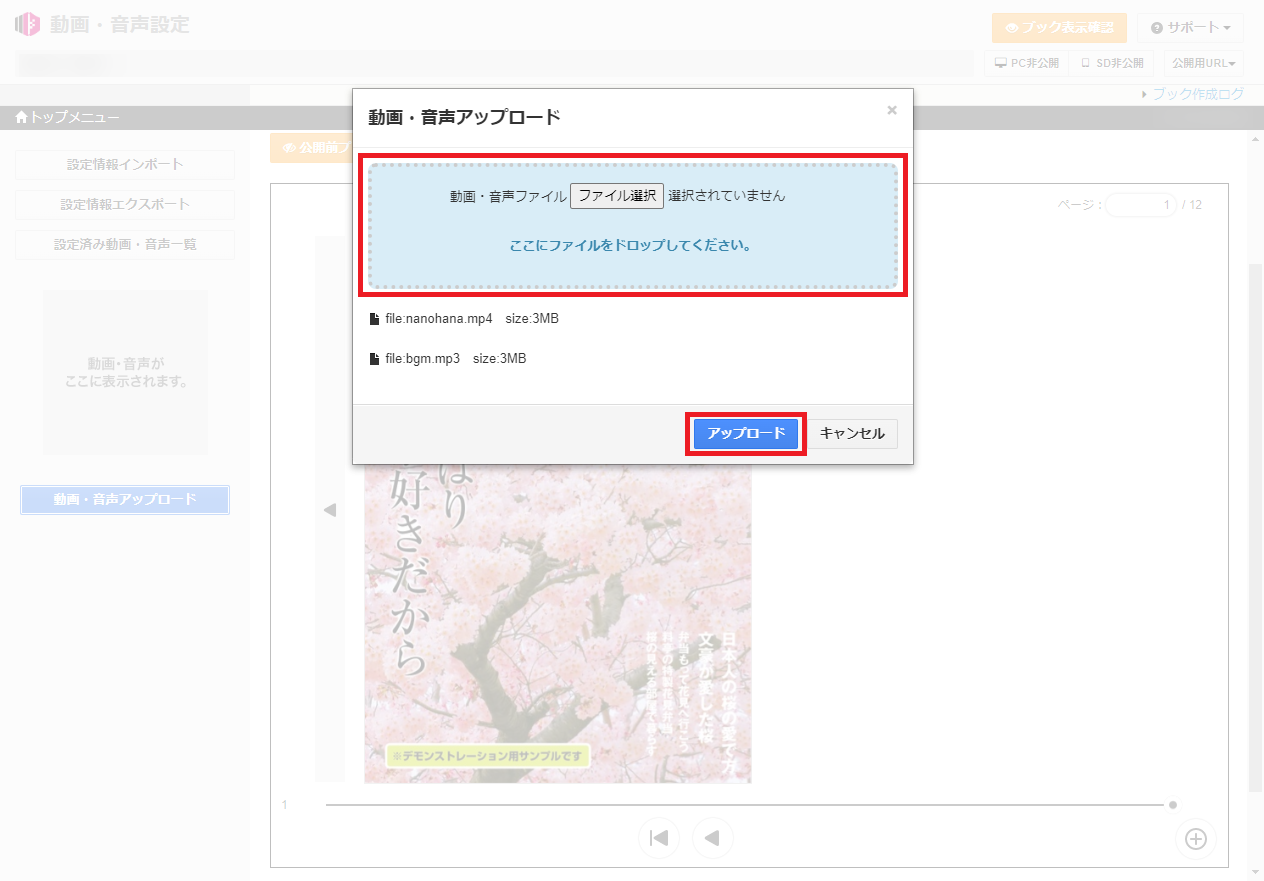Click the ブック表示確認 eye button
The height and width of the screenshot is (881, 1264).
click(1059, 28)
